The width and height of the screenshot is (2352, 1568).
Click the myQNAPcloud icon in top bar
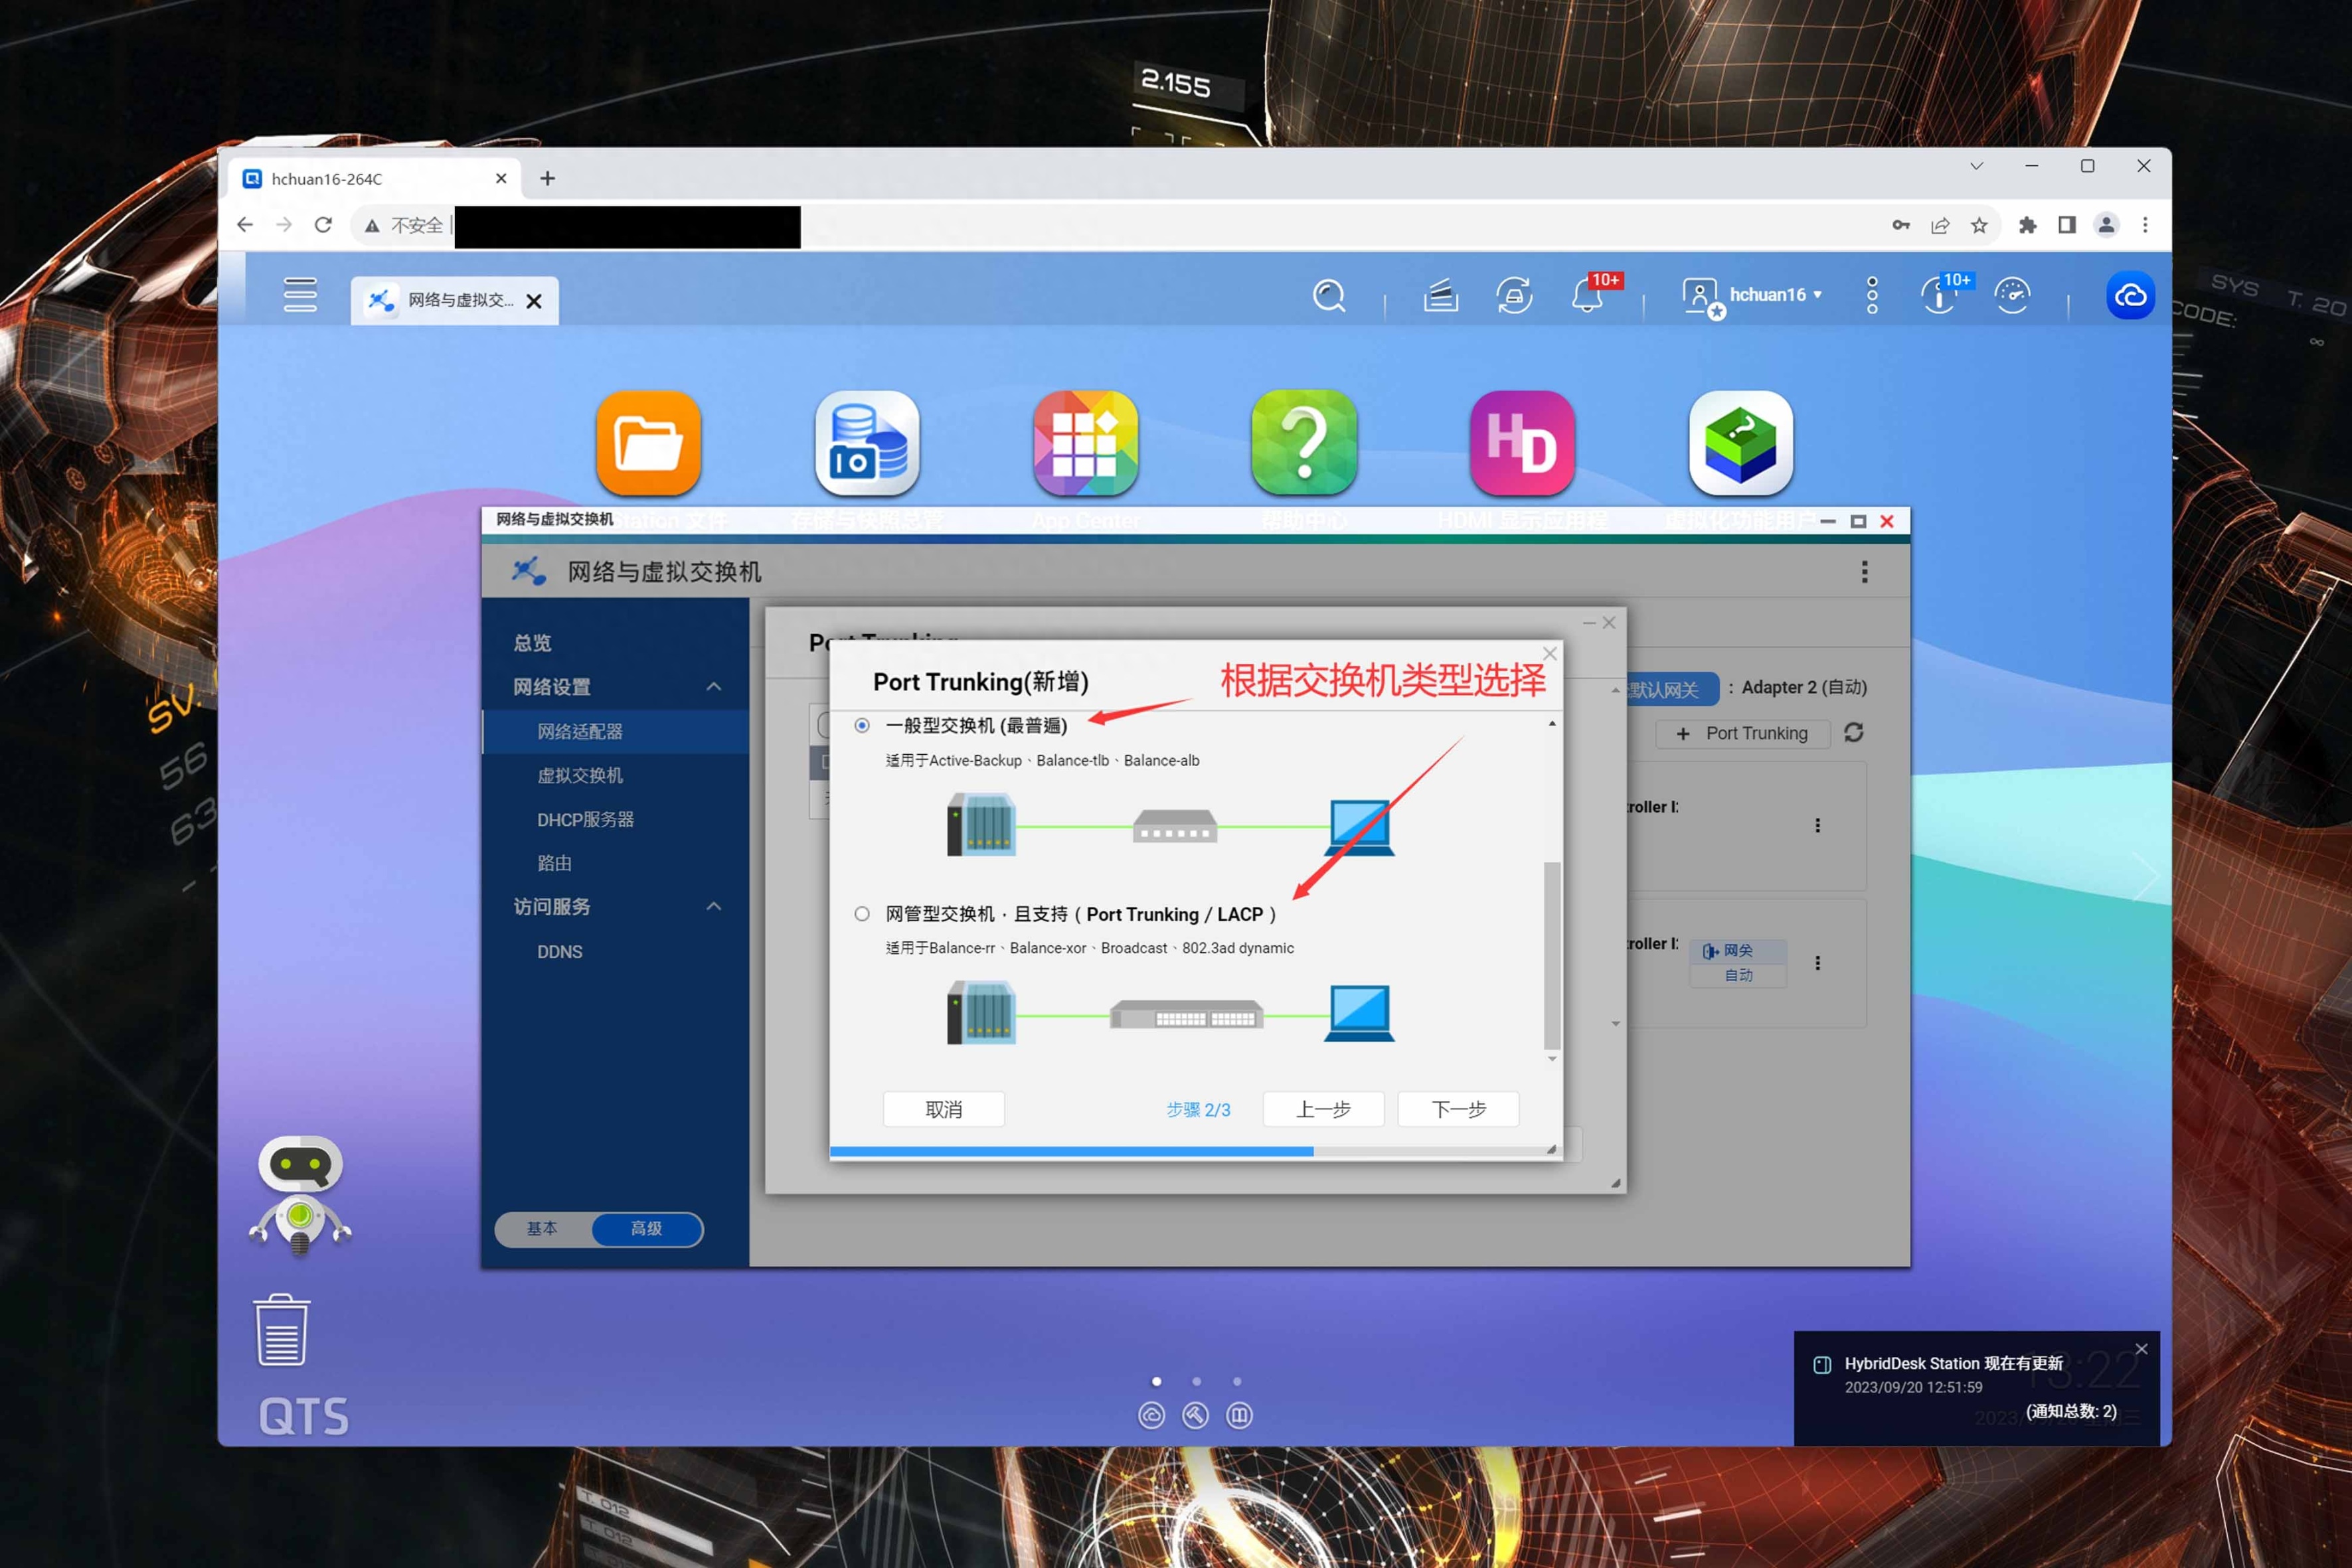[x=2130, y=296]
